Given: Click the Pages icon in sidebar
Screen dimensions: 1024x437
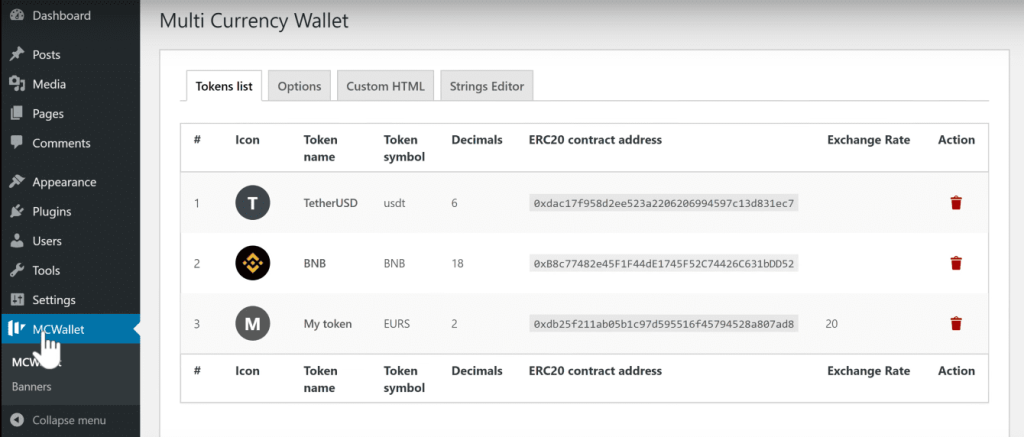Looking at the screenshot, I should pyautogui.click(x=18, y=114).
